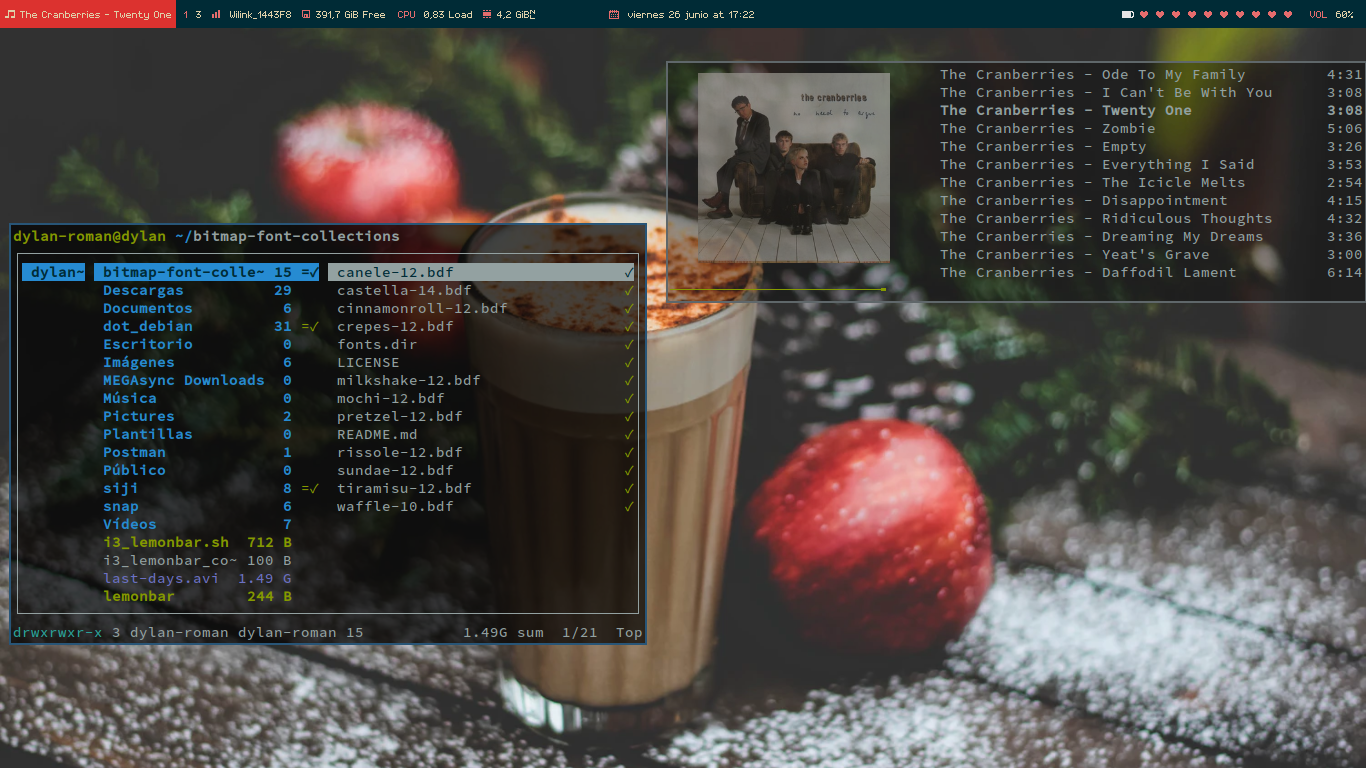Select canele-12.bdf in the preview column
Image resolution: width=1366 pixels, height=768 pixels.
[x=482, y=272]
